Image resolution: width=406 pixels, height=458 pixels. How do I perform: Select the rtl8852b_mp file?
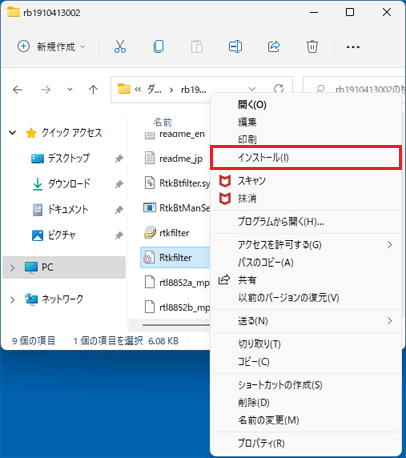[x=177, y=307]
